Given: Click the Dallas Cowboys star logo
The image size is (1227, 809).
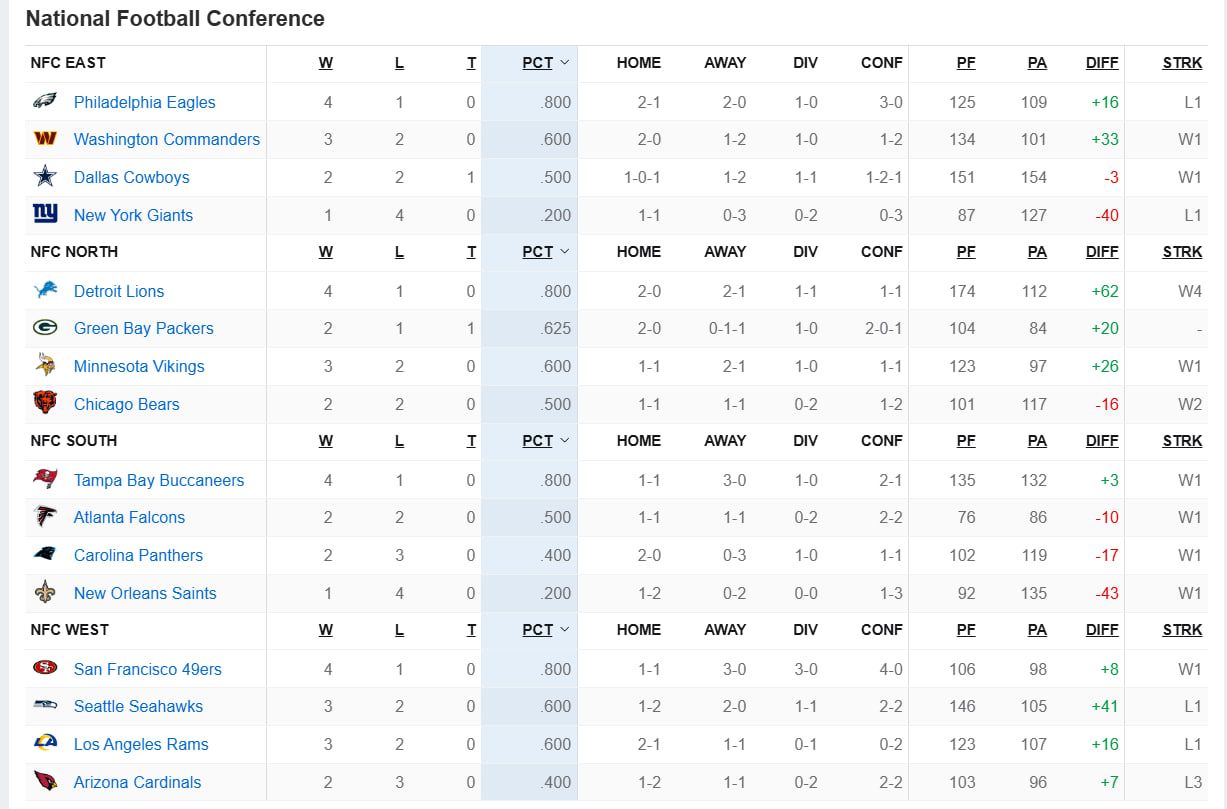Looking at the screenshot, I should point(45,177).
